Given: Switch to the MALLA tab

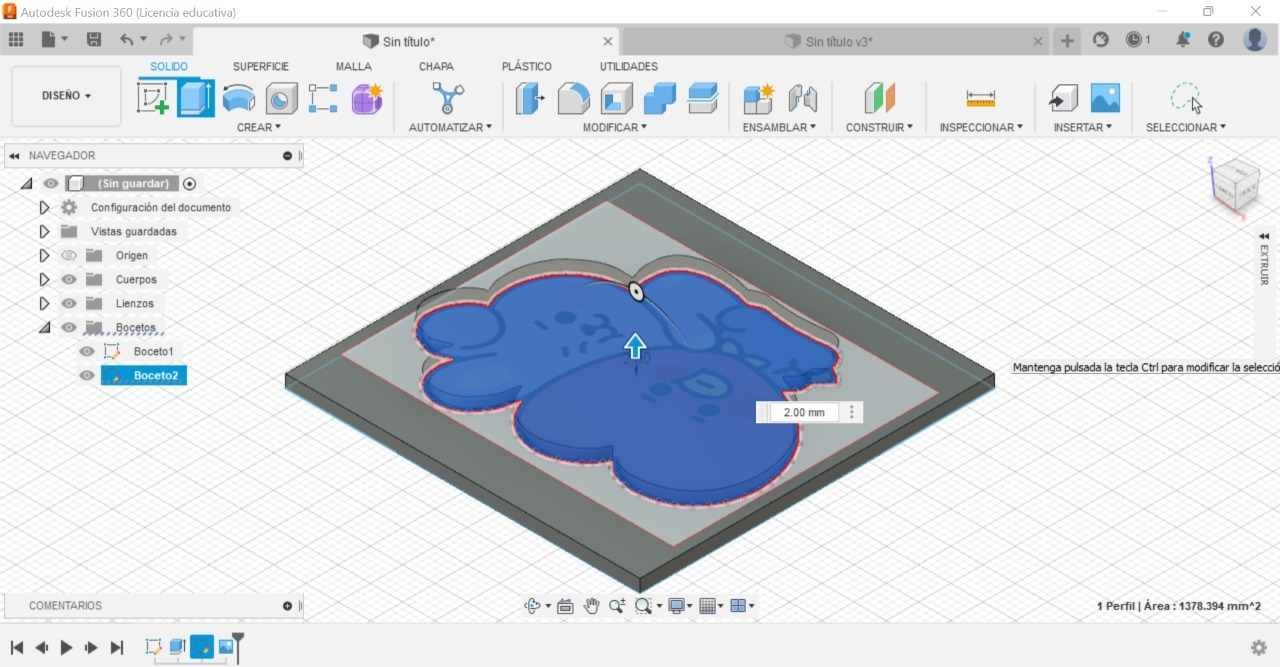Looking at the screenshot, I should tap(353, 67).
